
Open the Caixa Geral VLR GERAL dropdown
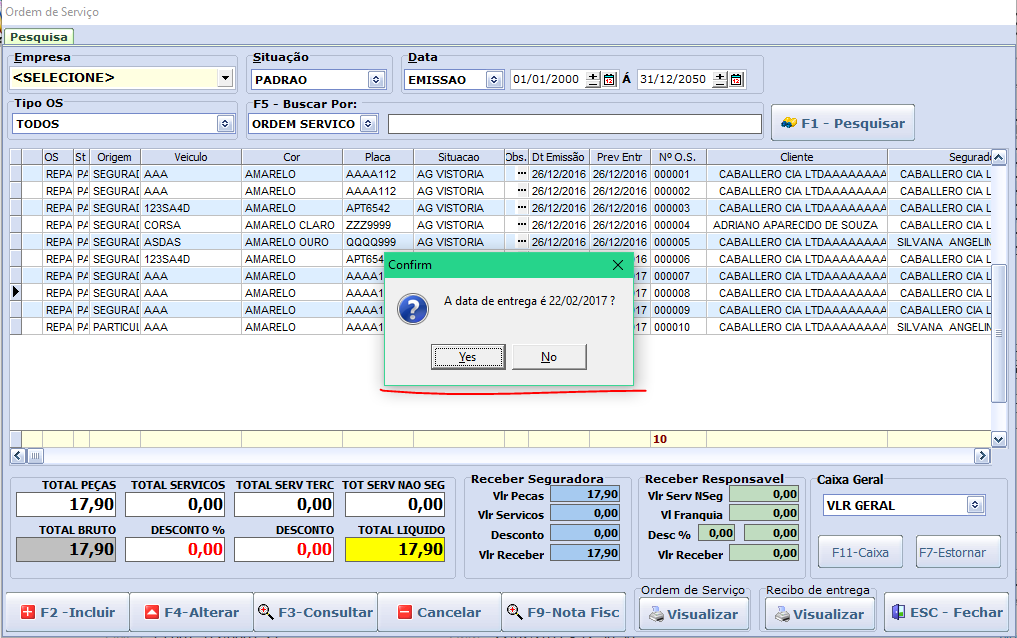pyautogui.click(x=975, y=505)
